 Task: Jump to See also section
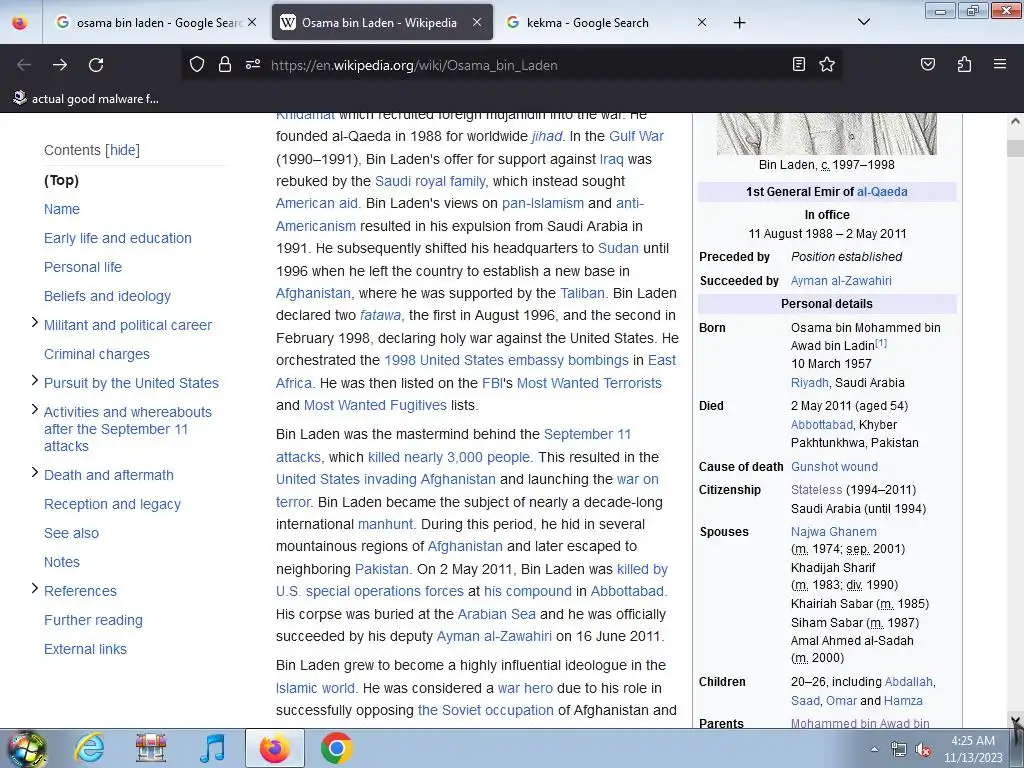click(71, 533)
